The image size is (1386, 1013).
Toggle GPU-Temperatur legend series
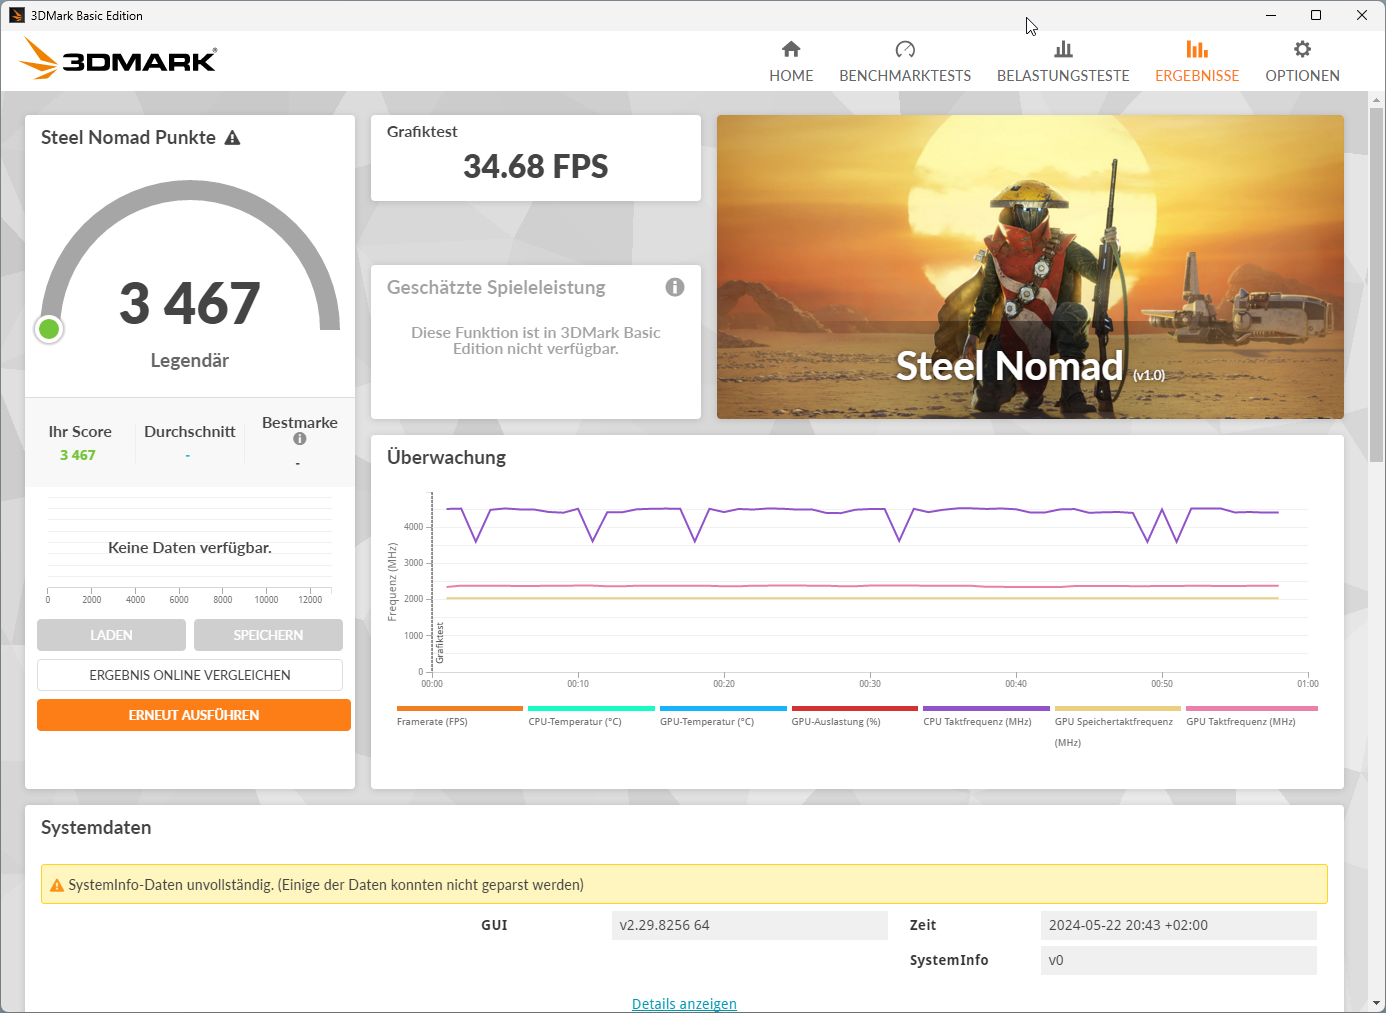point(723,716)
